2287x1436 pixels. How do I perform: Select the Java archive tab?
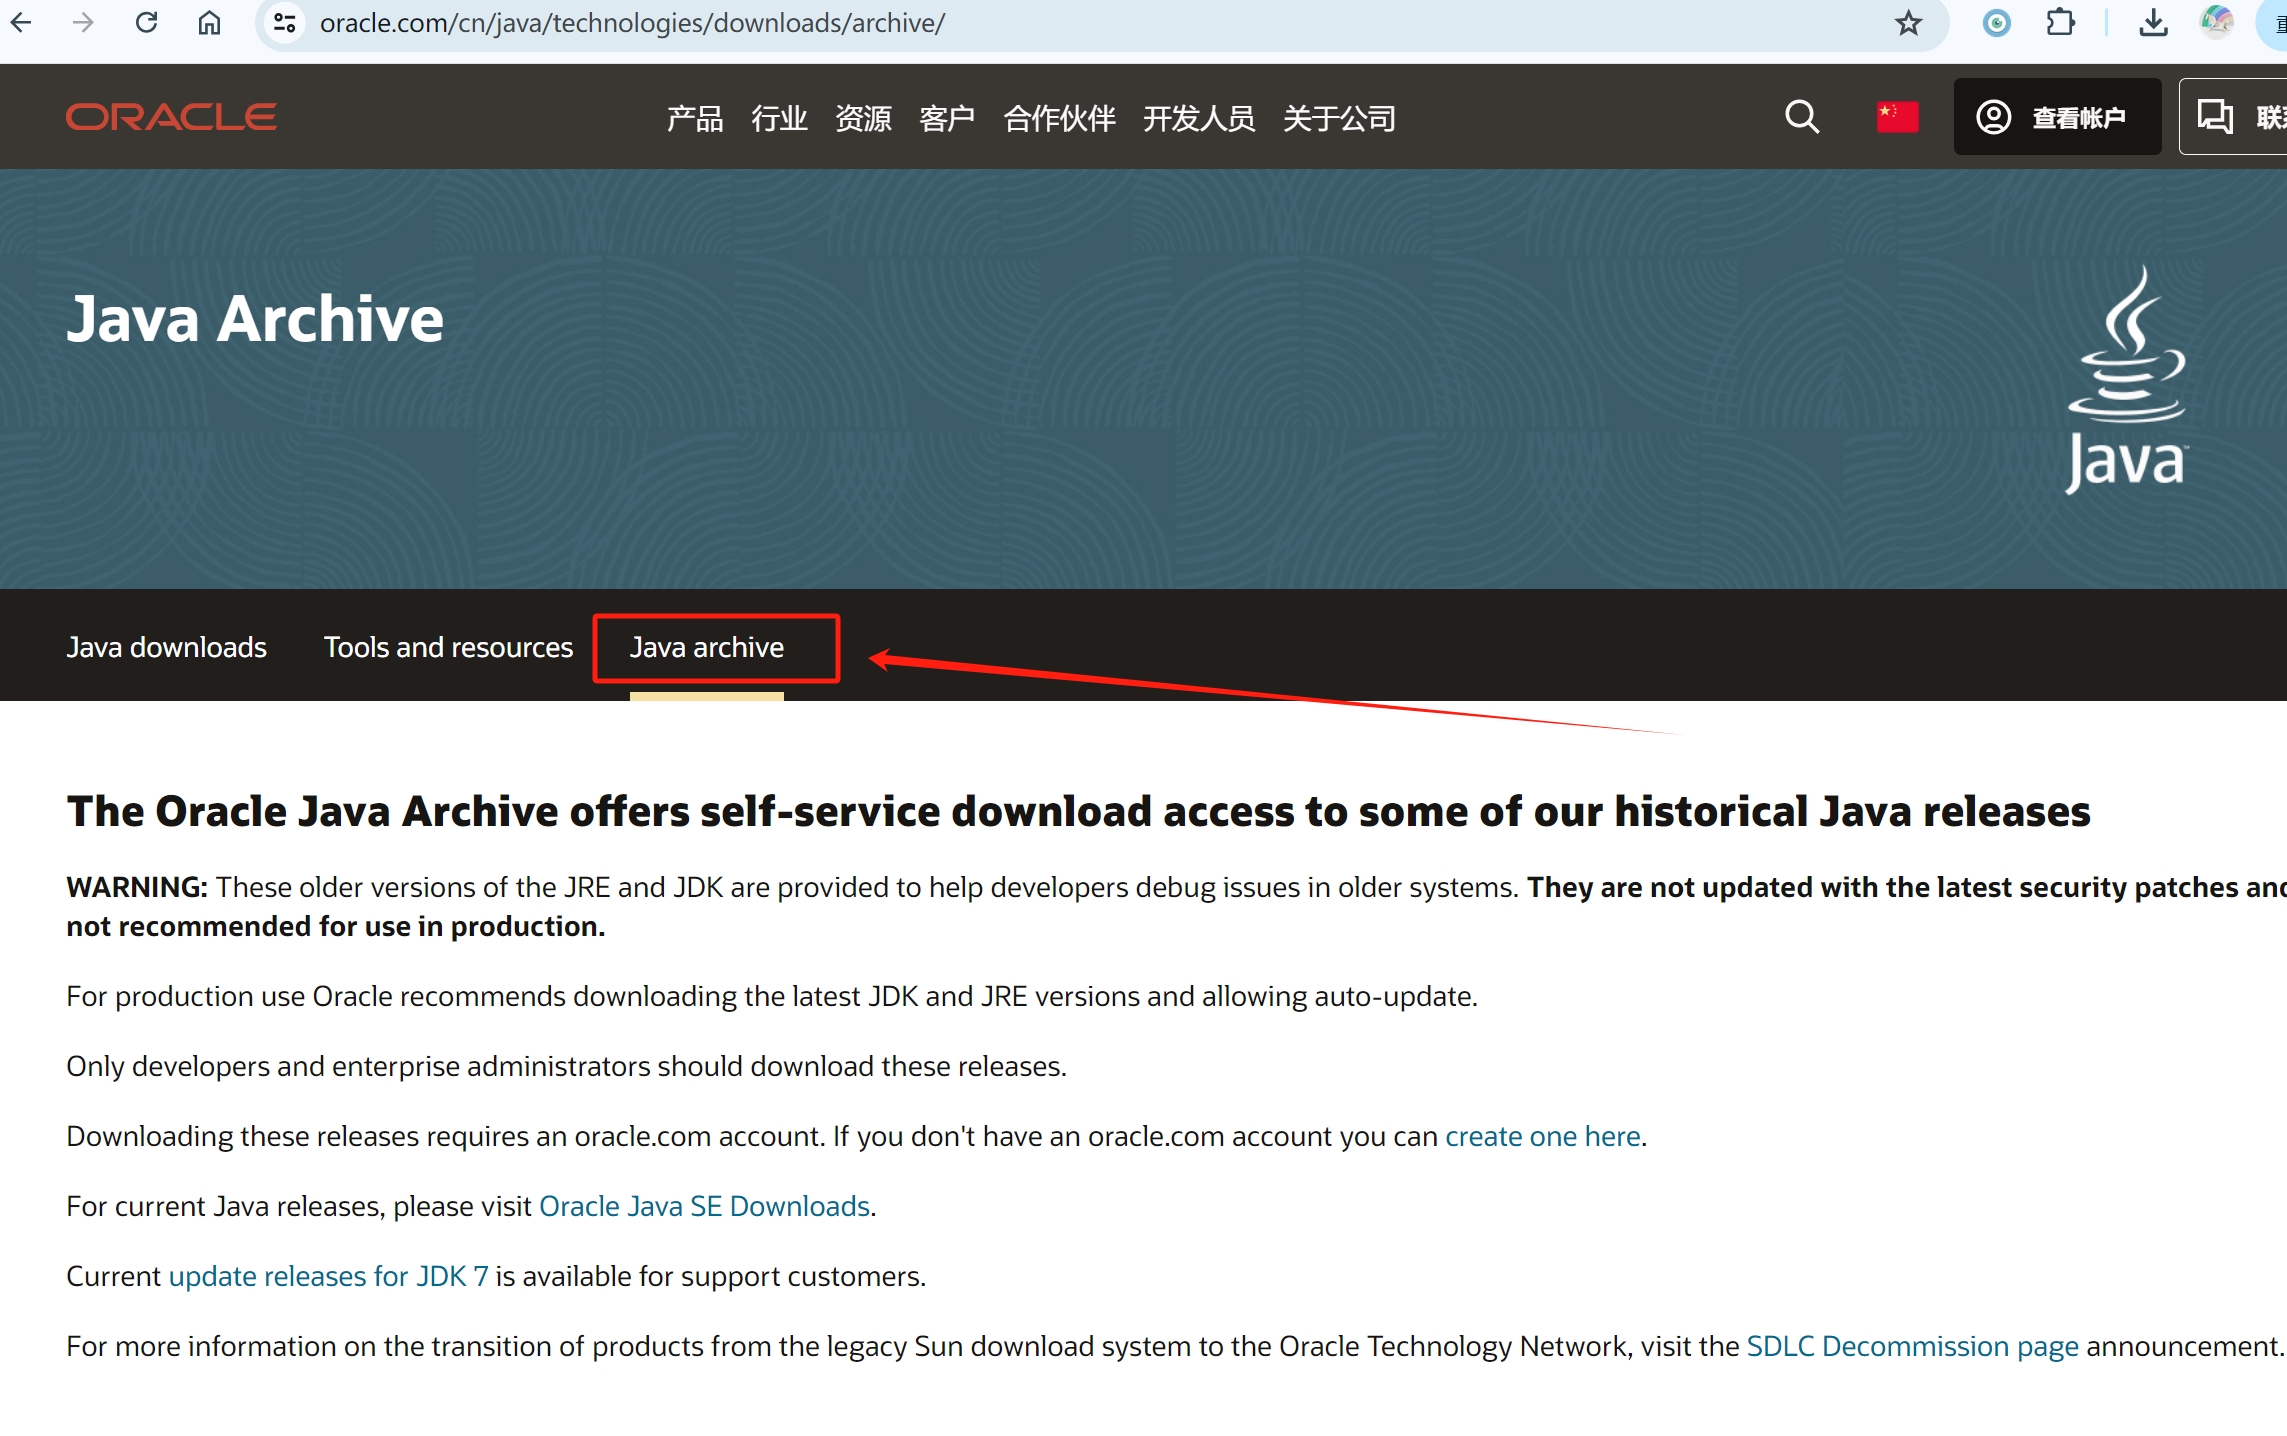coord(706,647)
